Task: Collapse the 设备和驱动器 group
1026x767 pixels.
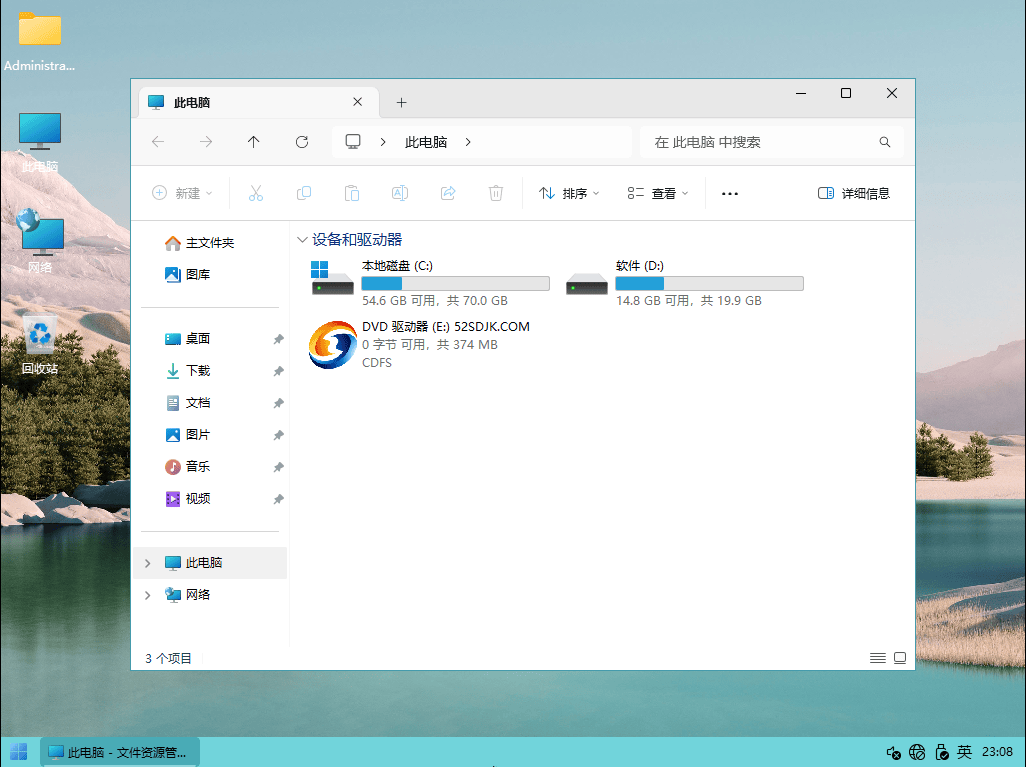Action: click(x=302, y=240)
